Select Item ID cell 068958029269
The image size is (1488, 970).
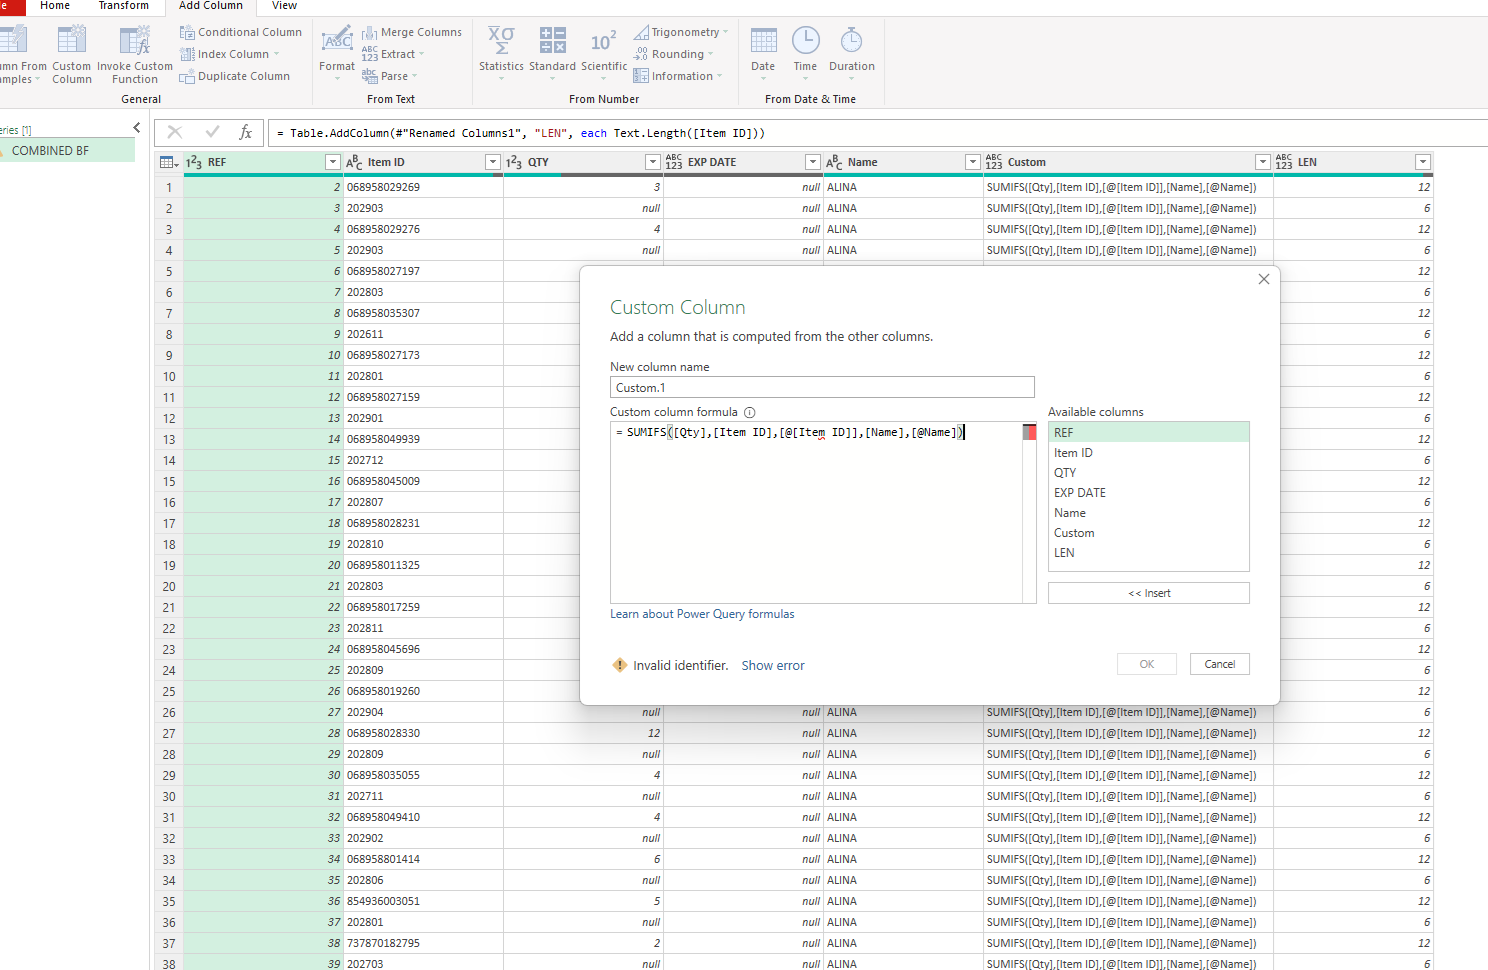click(x=423, y=187)
